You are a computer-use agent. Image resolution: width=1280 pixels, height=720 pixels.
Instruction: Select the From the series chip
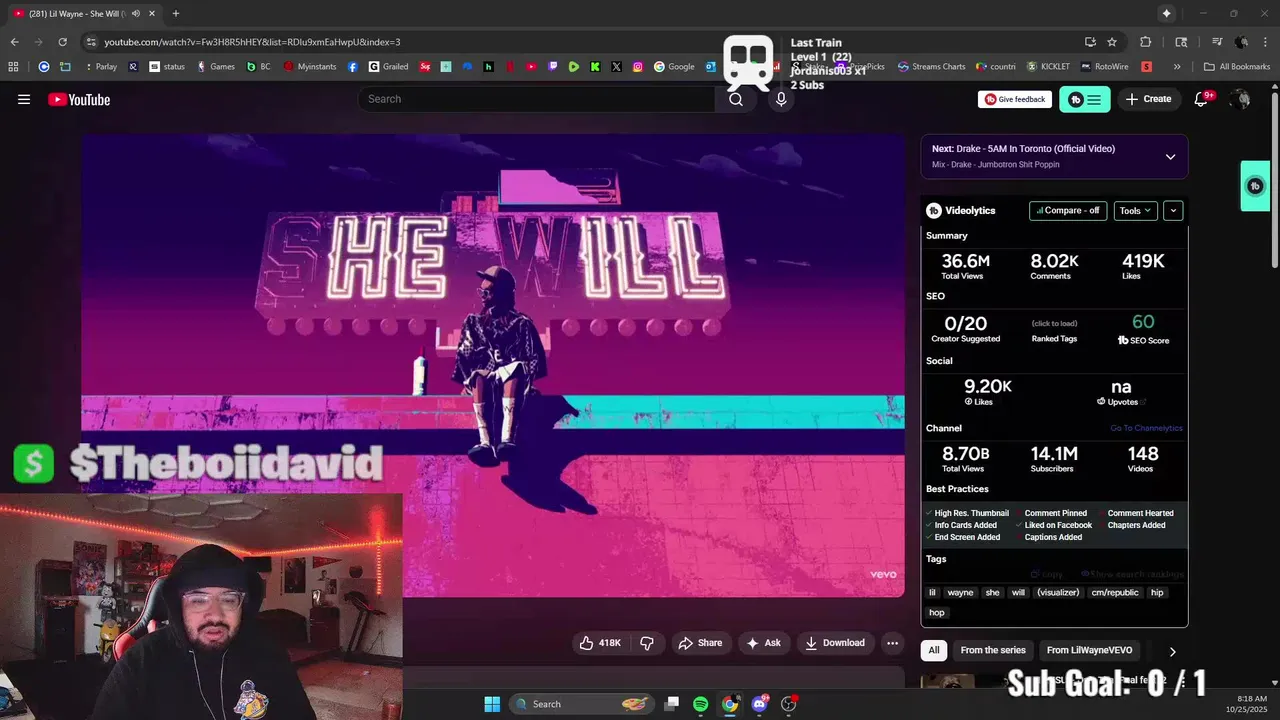(993, 650)
